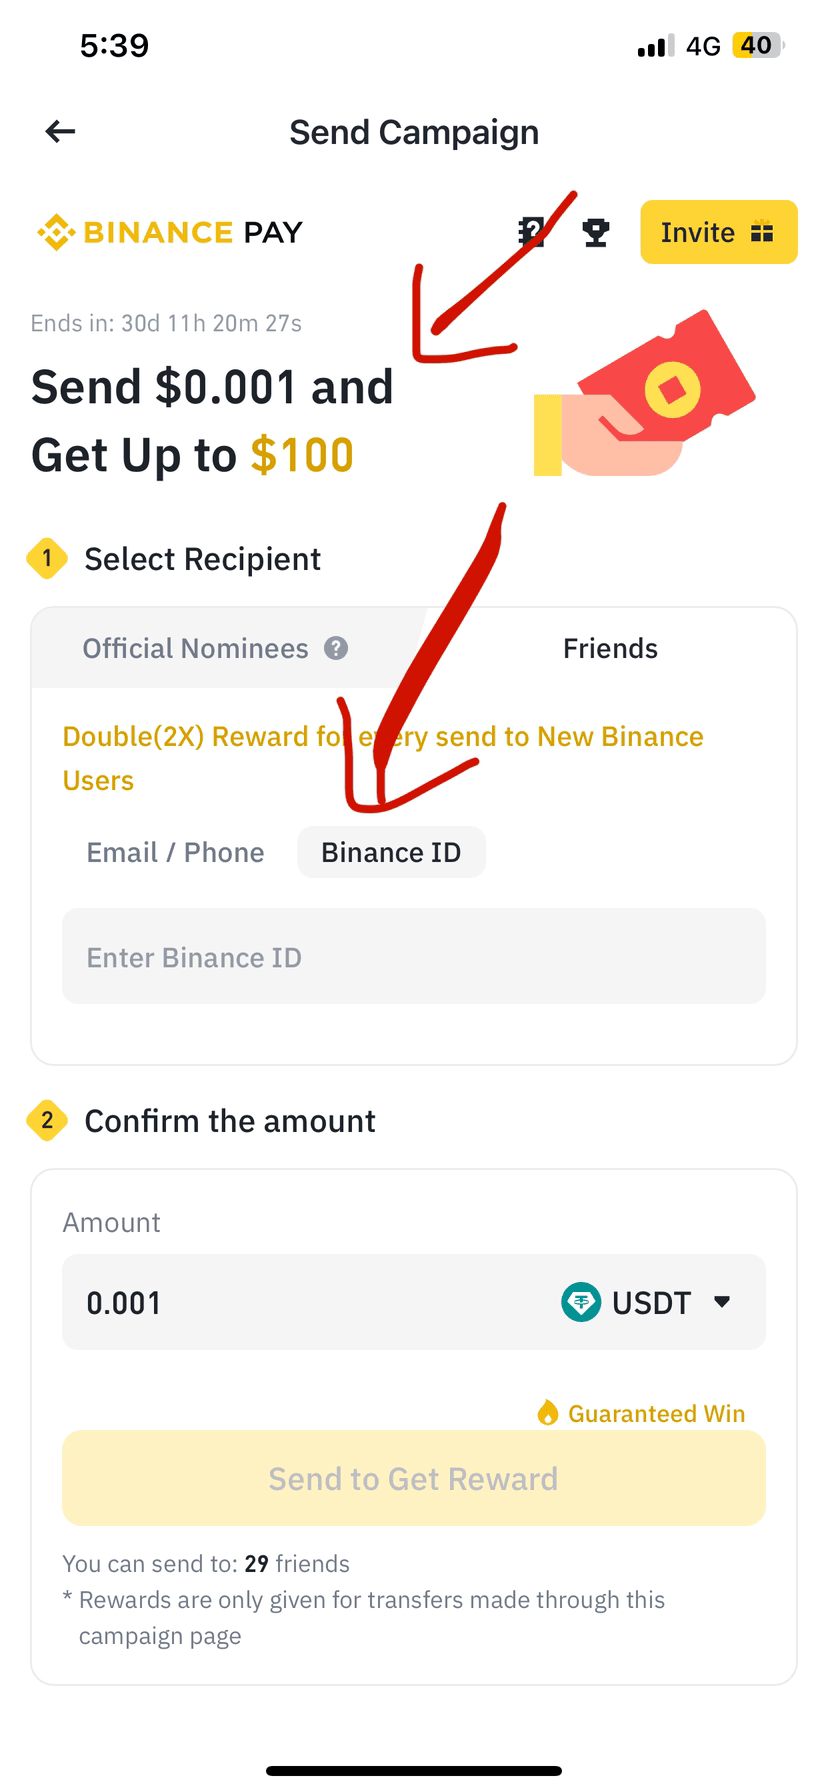Select the Email / Phone option
Image resolution: width=828 pixels, height=1792 pixels.
coord(176,852)
